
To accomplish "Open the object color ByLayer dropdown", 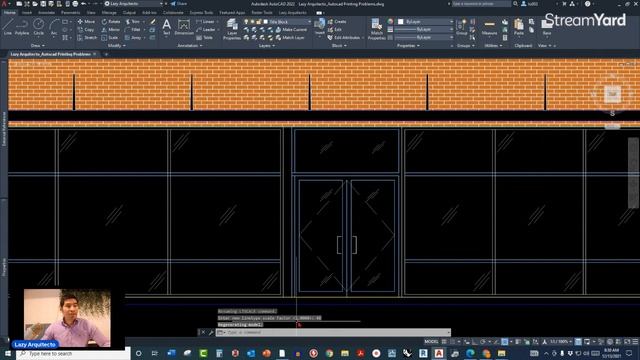I will 425,21.
